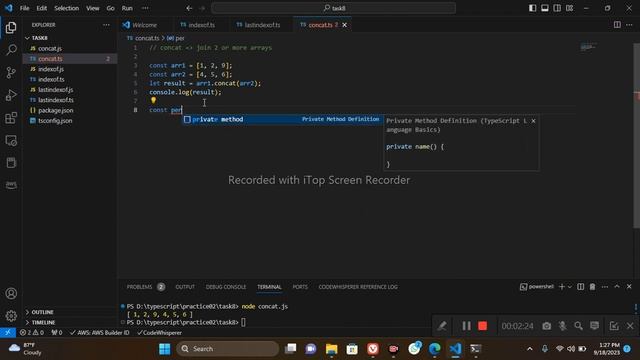Toggle primary side bar visibility

532,8
